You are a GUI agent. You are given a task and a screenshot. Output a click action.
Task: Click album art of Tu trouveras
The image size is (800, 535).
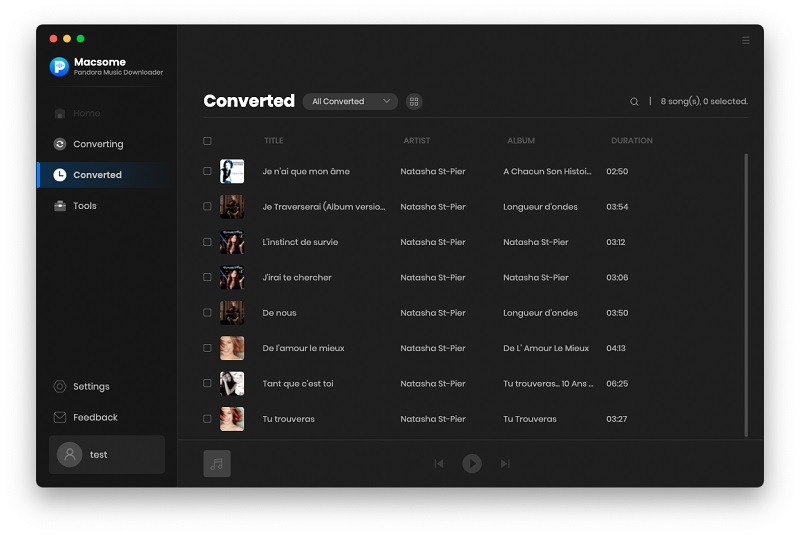click(232, 419)
